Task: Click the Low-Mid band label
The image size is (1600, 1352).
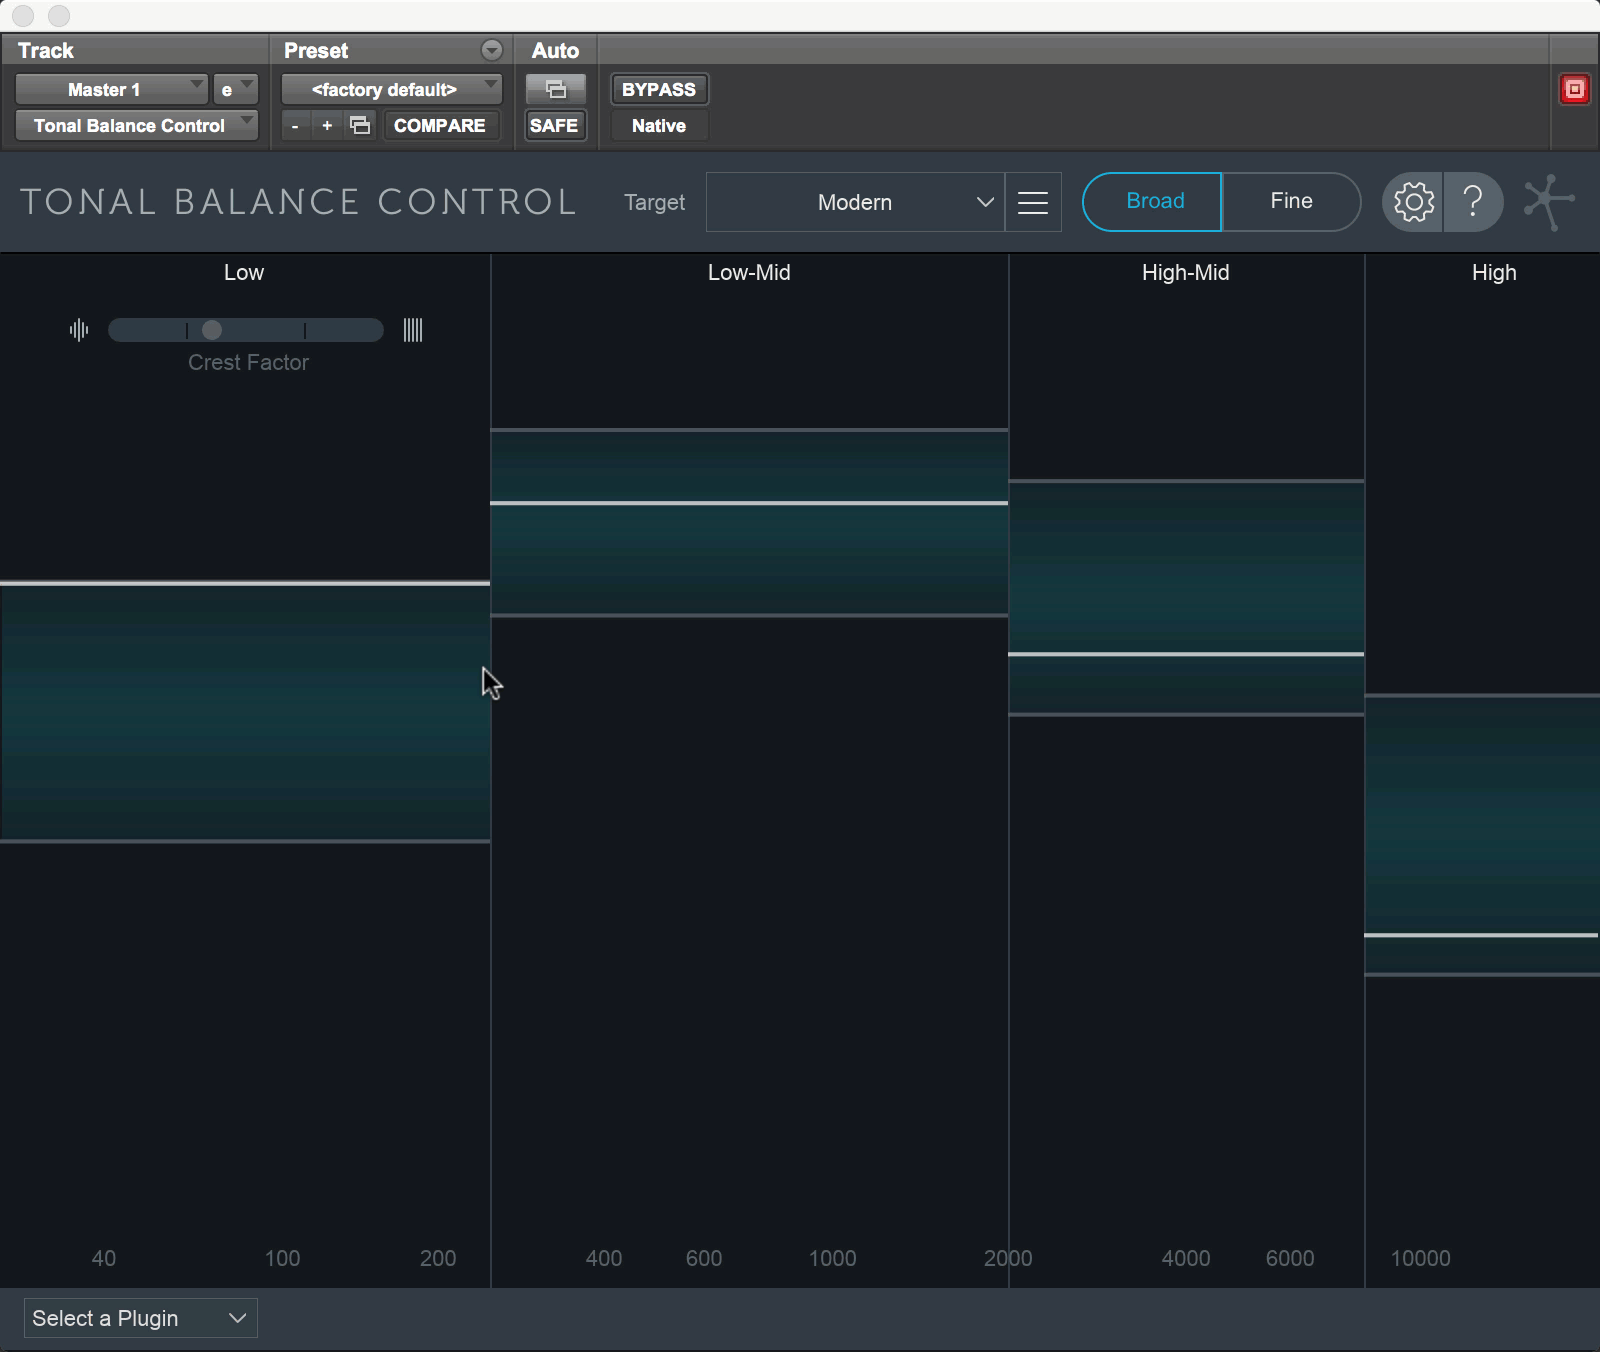Action: pyautogui.click(x=749, y=272)
